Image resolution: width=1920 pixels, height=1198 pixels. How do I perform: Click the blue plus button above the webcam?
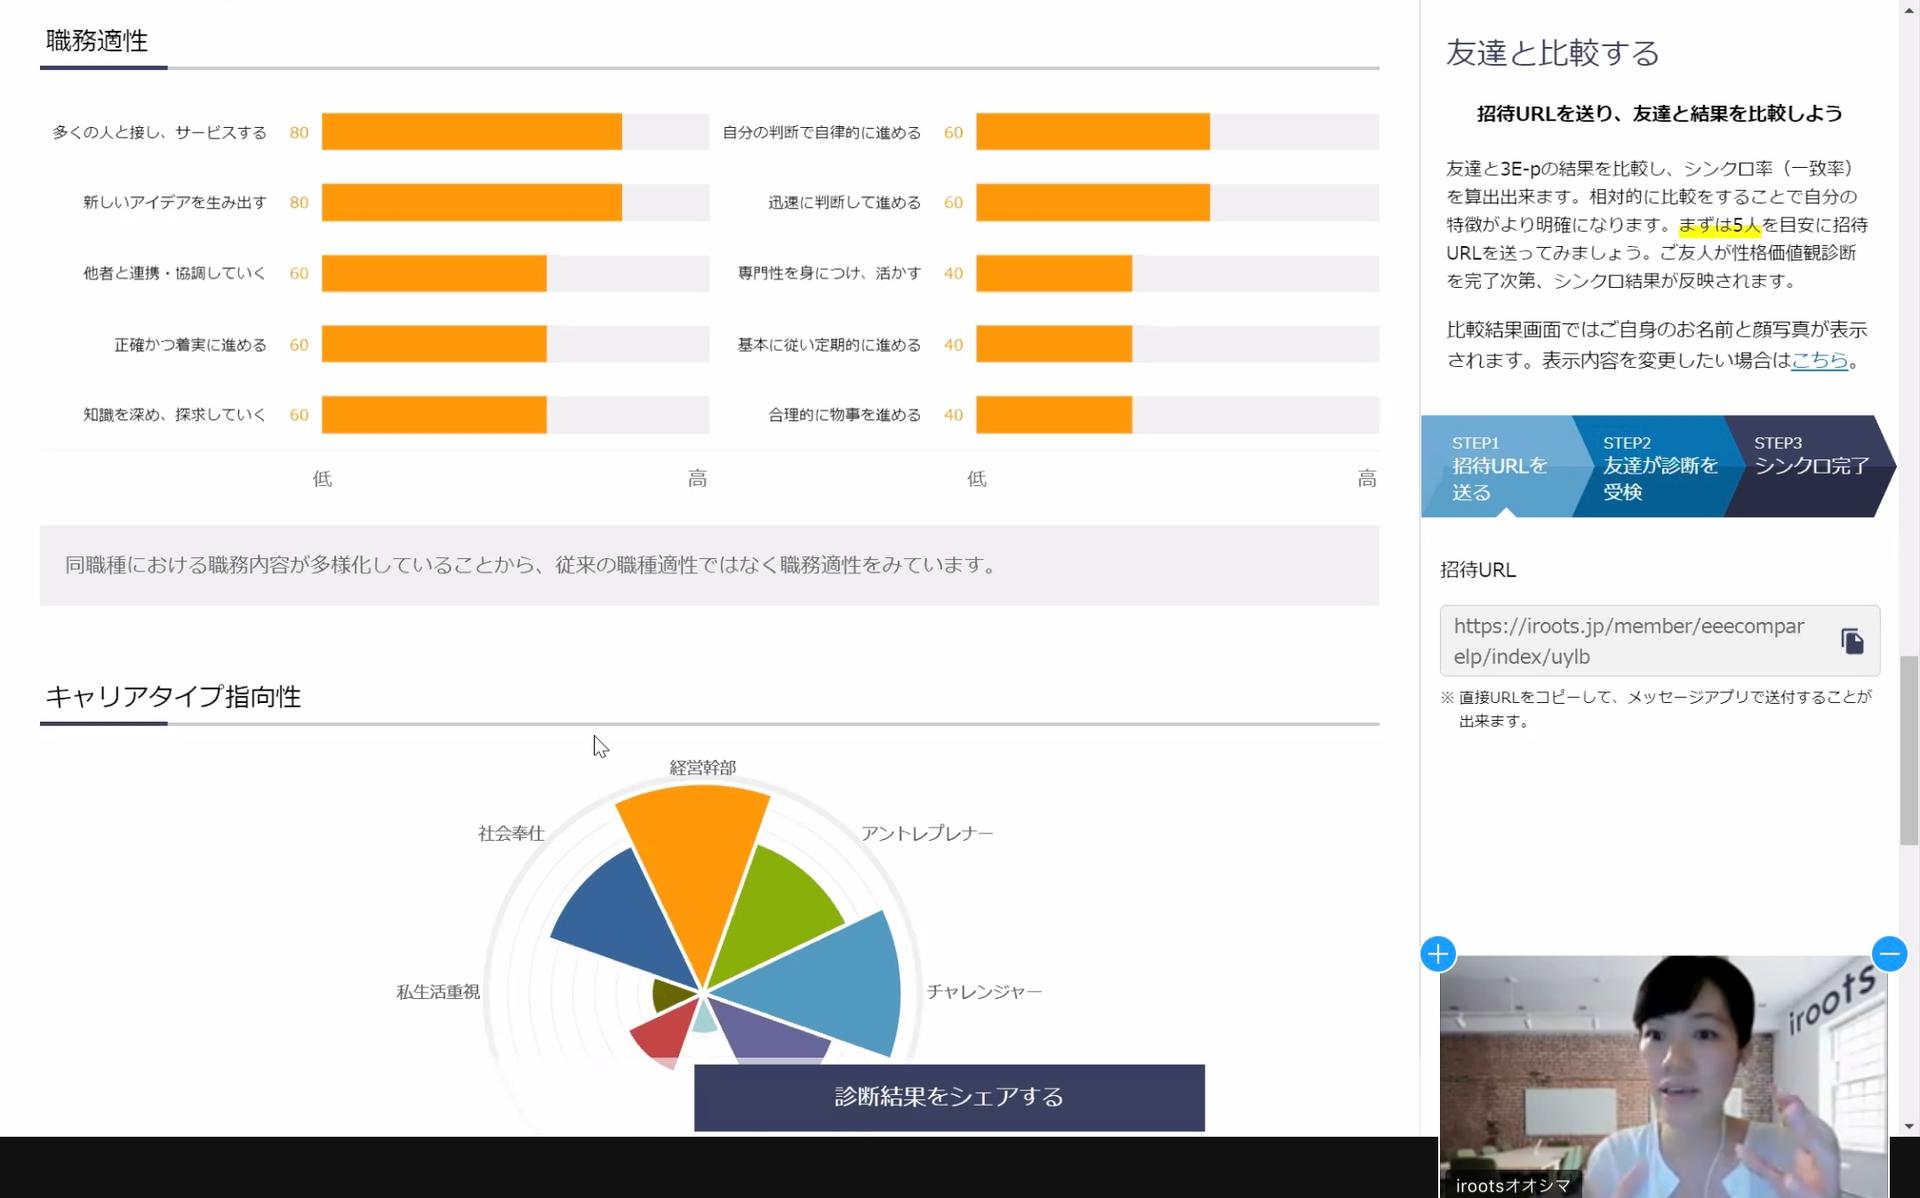1437,954
